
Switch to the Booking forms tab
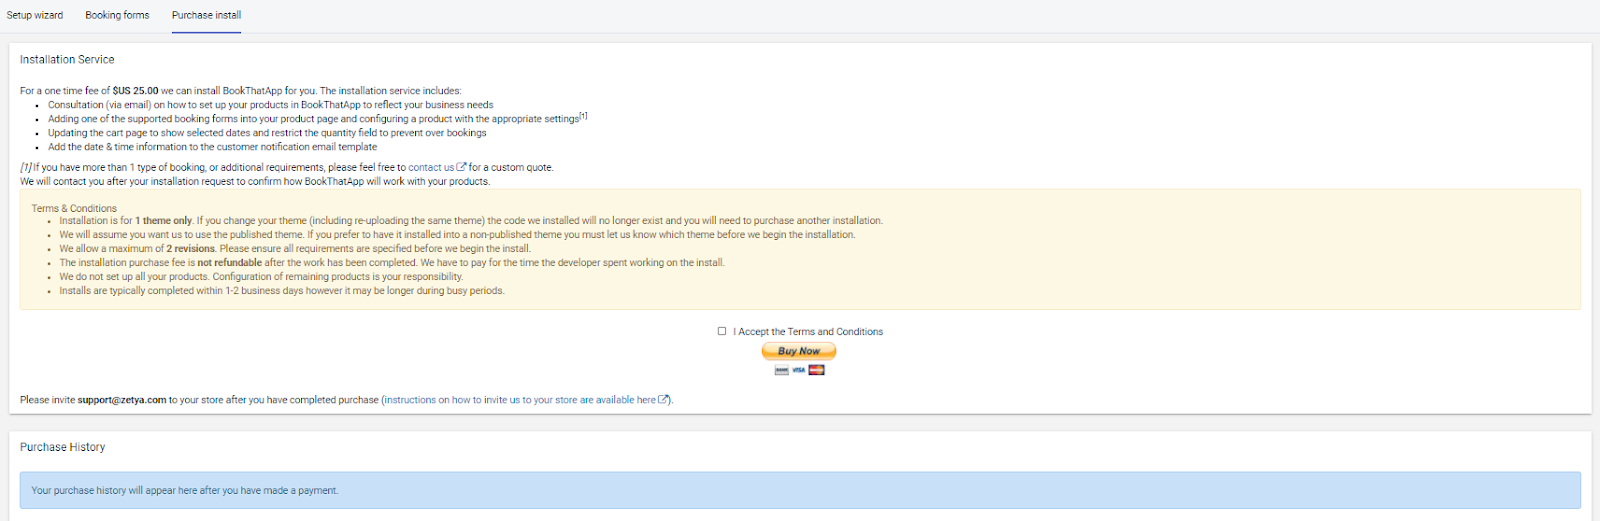(117, 15)
